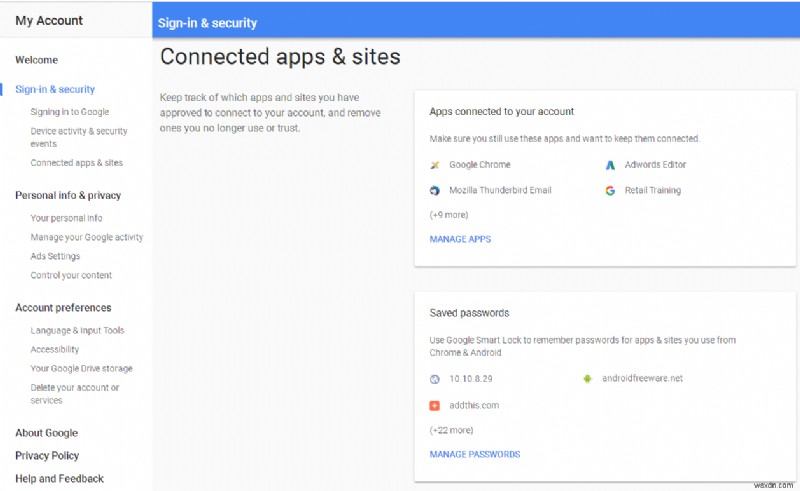Click Sign-in & security header title
Viewport: 800px width, 491px height.
pos(207,23)
